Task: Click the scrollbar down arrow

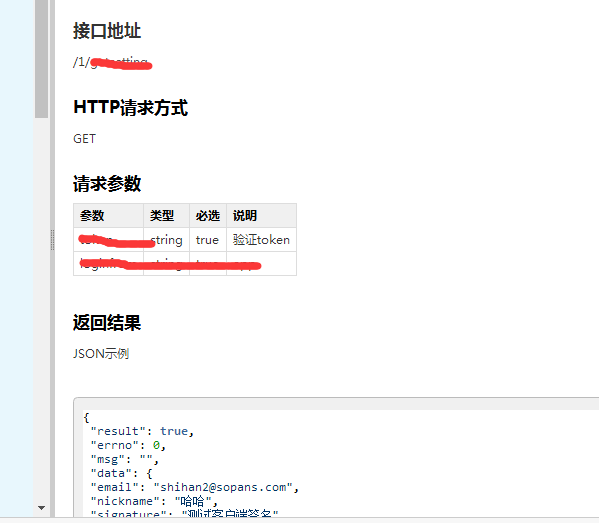Action: pyautogui.click(x=41, y=508)
